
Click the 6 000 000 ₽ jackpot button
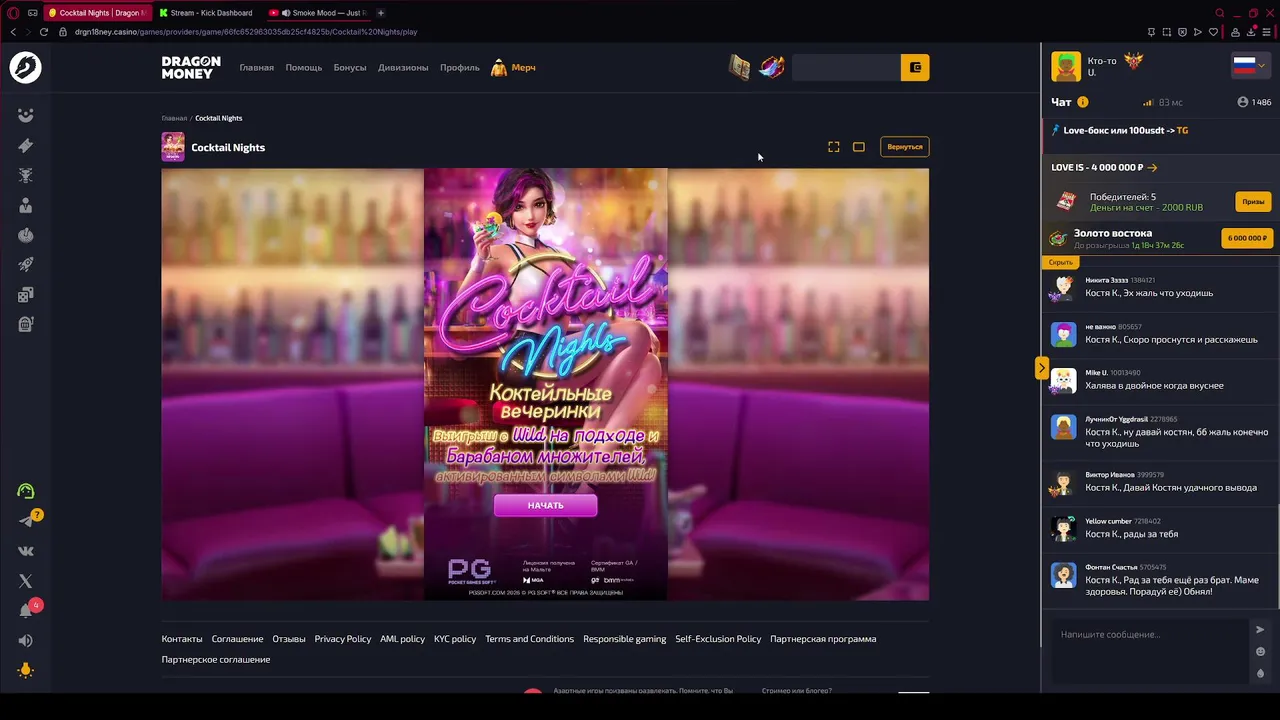(x=1247, y=238)
